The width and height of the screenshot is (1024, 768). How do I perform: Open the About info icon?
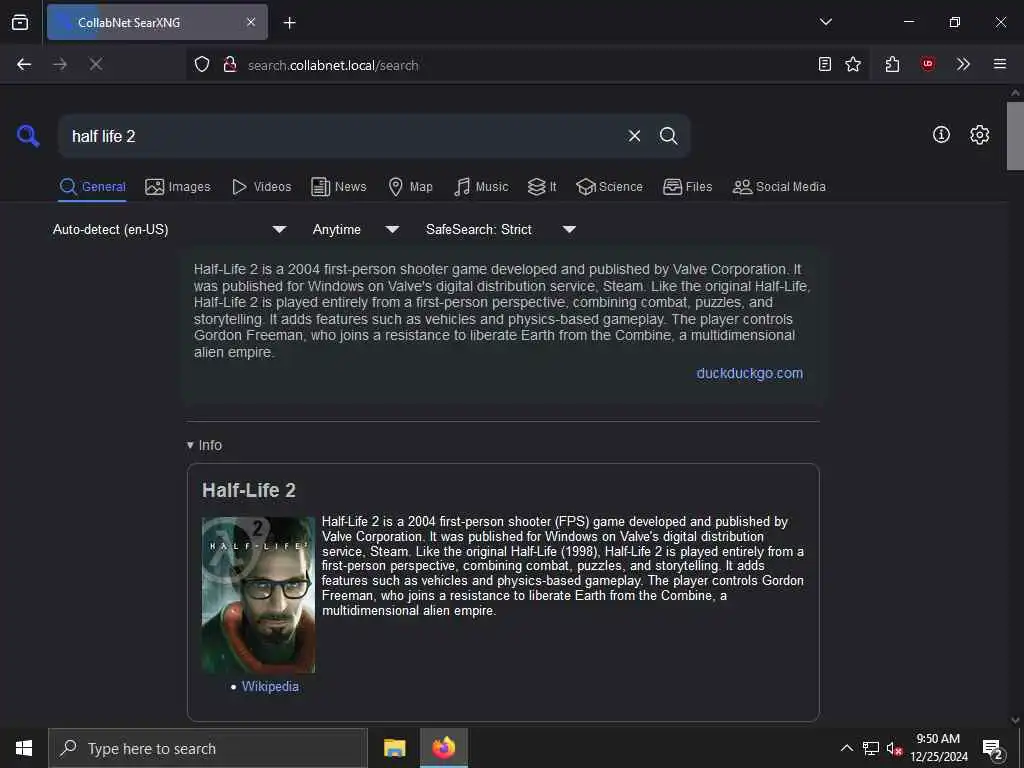pyautogui.click(x=941, y=135)
